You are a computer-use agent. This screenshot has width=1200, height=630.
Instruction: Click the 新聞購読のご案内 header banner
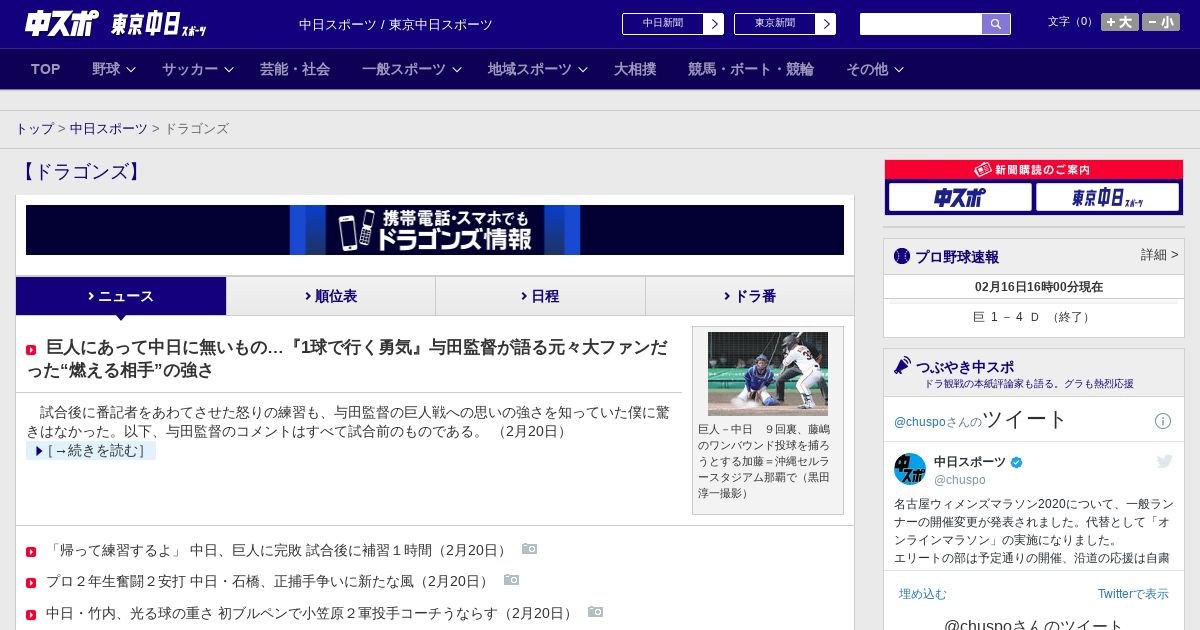tap(1034, 170)
